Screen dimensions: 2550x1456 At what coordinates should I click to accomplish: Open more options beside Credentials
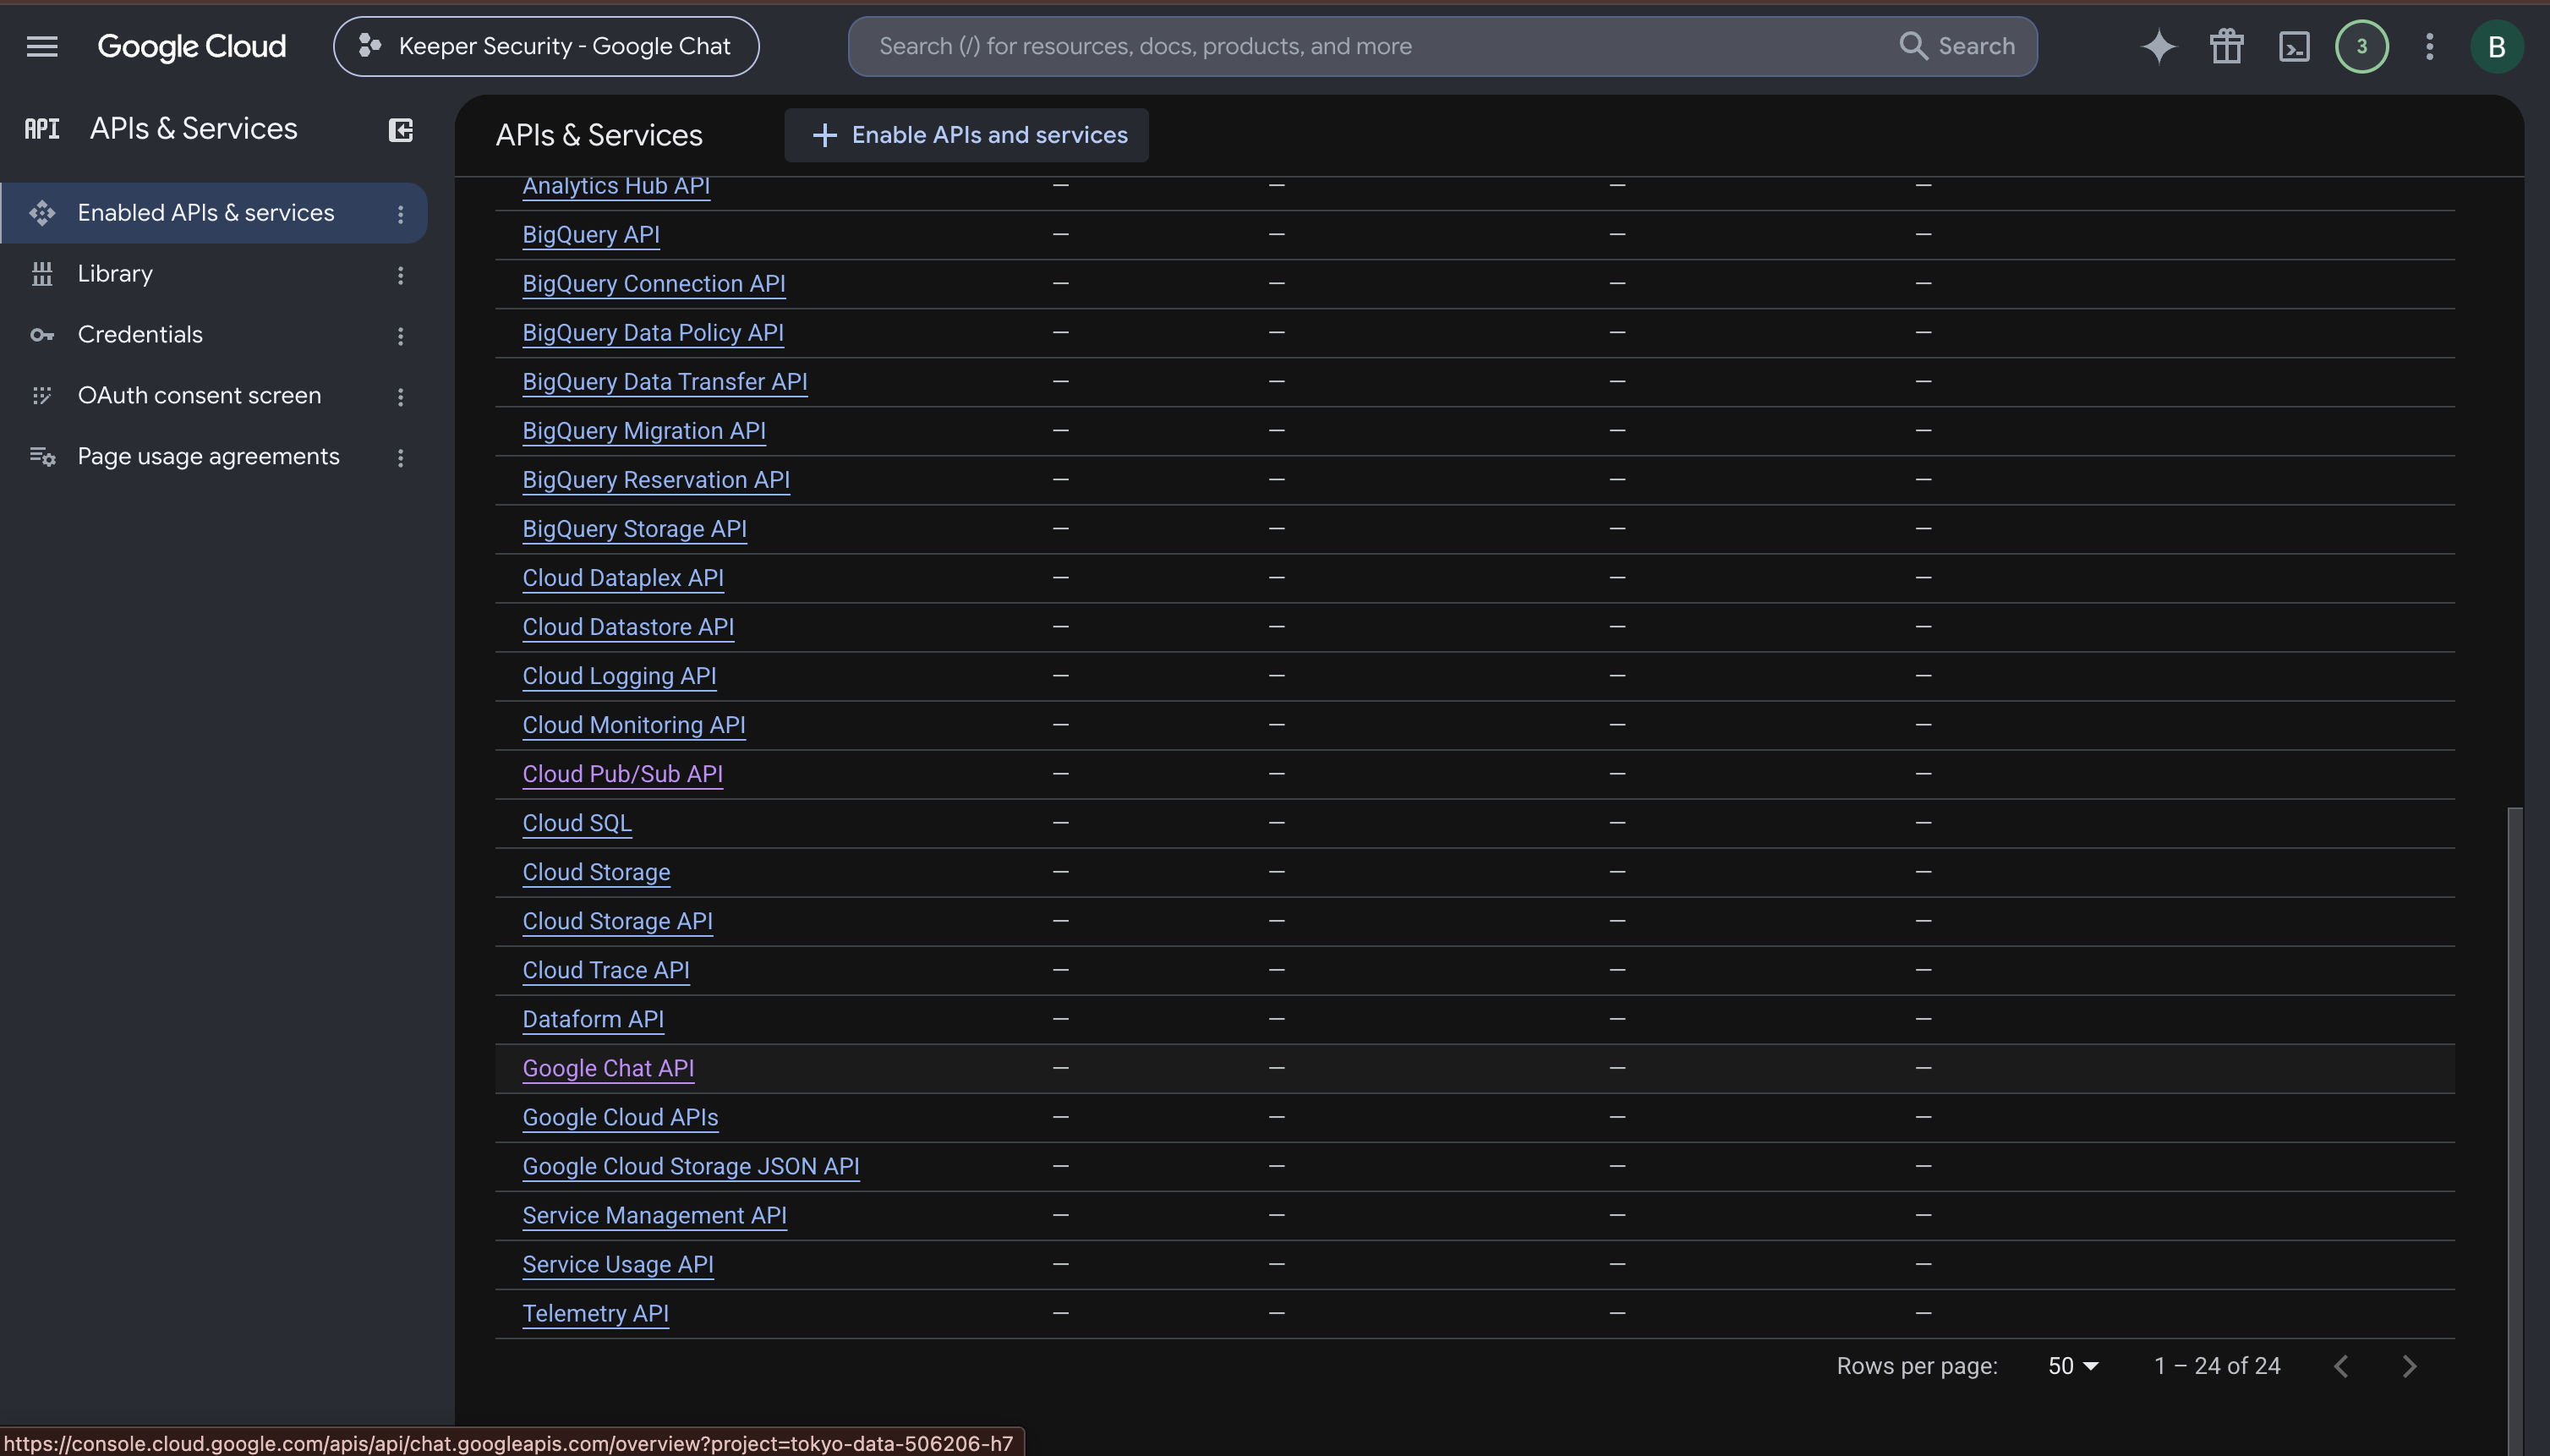click(400, 336)
